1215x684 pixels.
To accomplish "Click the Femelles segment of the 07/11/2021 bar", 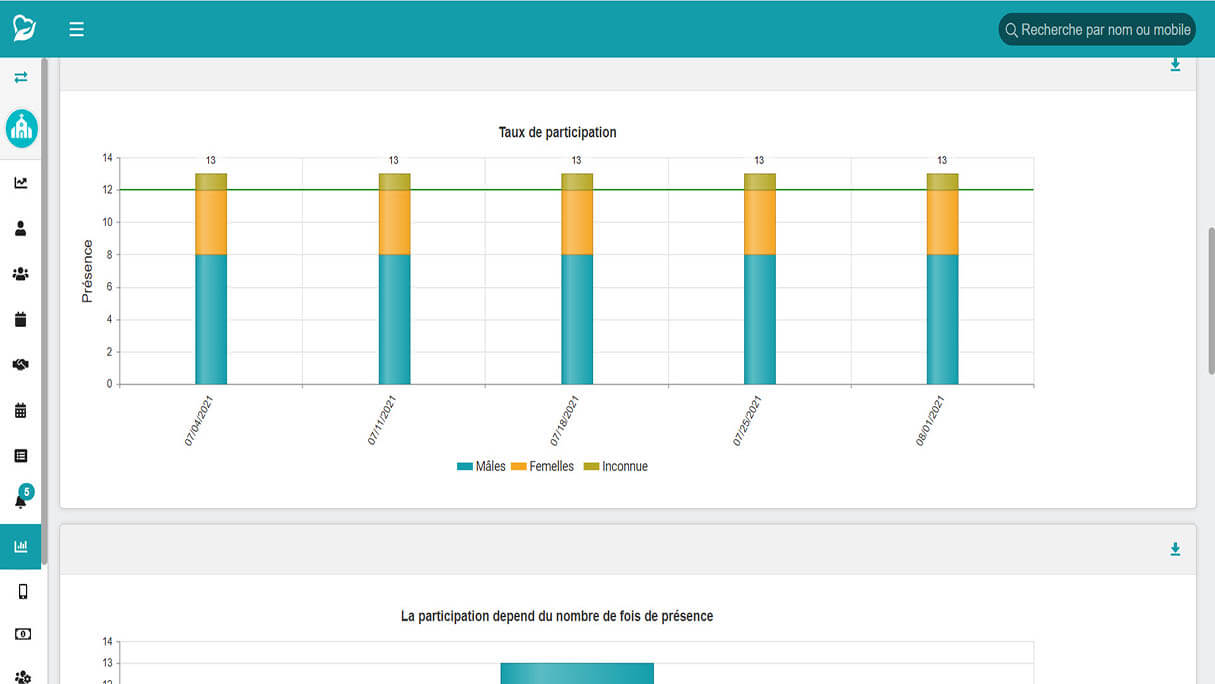I will tap(394, 222).
